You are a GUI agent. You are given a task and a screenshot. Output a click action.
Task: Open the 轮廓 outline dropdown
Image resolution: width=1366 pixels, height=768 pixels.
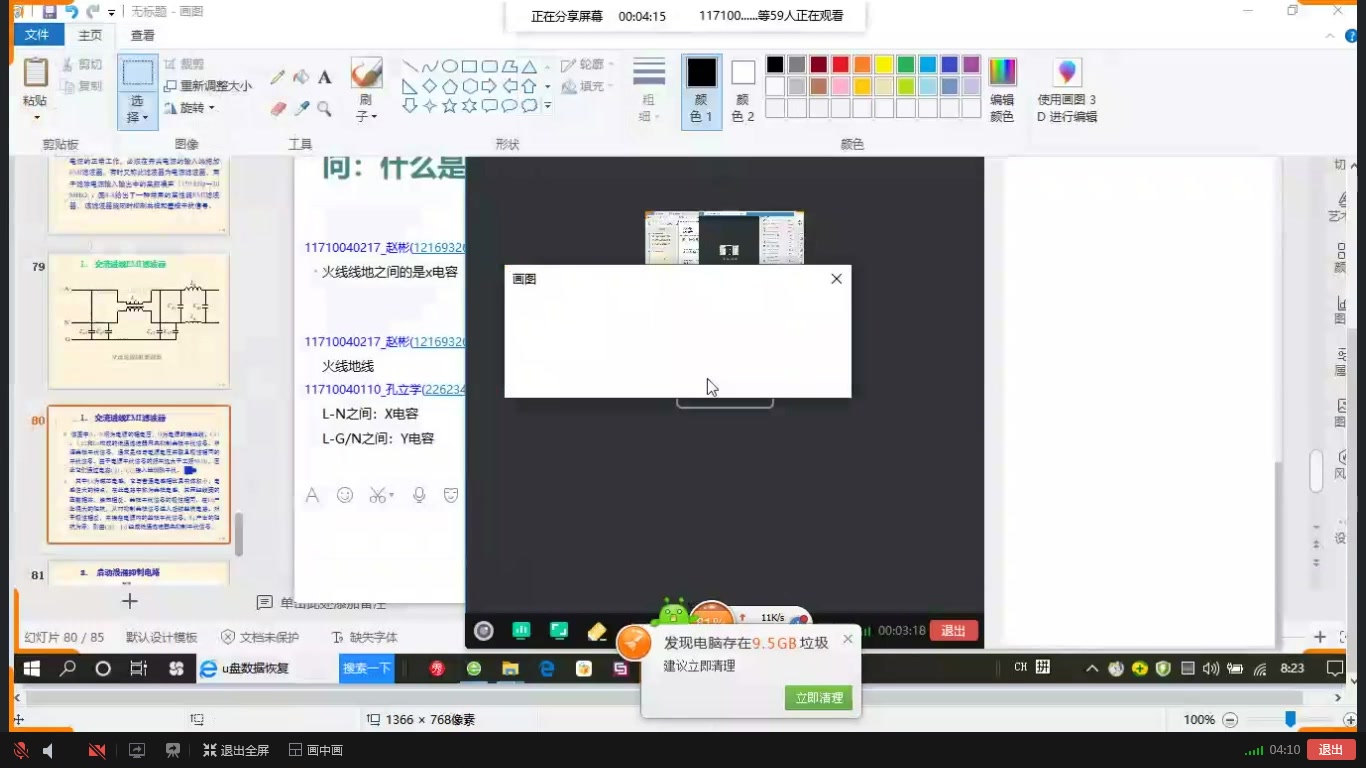pos(587,64)
